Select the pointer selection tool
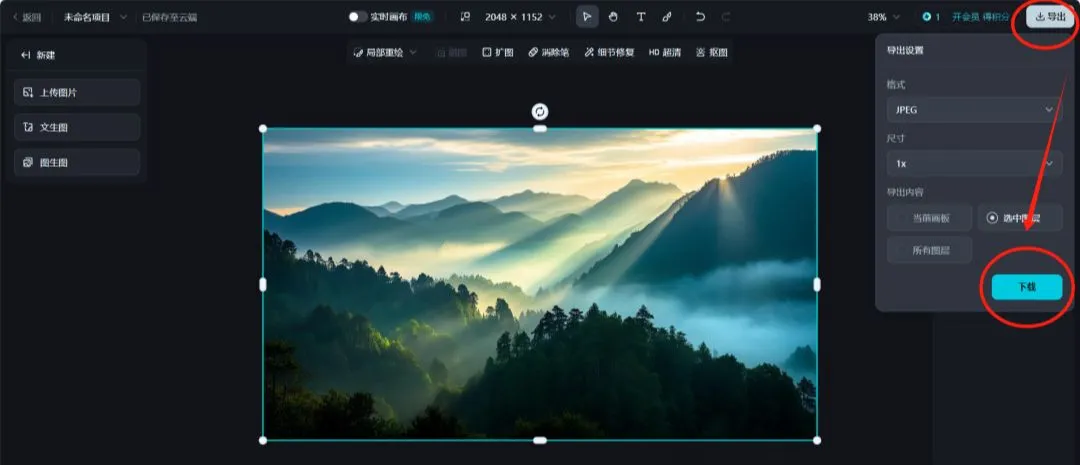This screenshot has width=1080, height=465. point(587,17)
